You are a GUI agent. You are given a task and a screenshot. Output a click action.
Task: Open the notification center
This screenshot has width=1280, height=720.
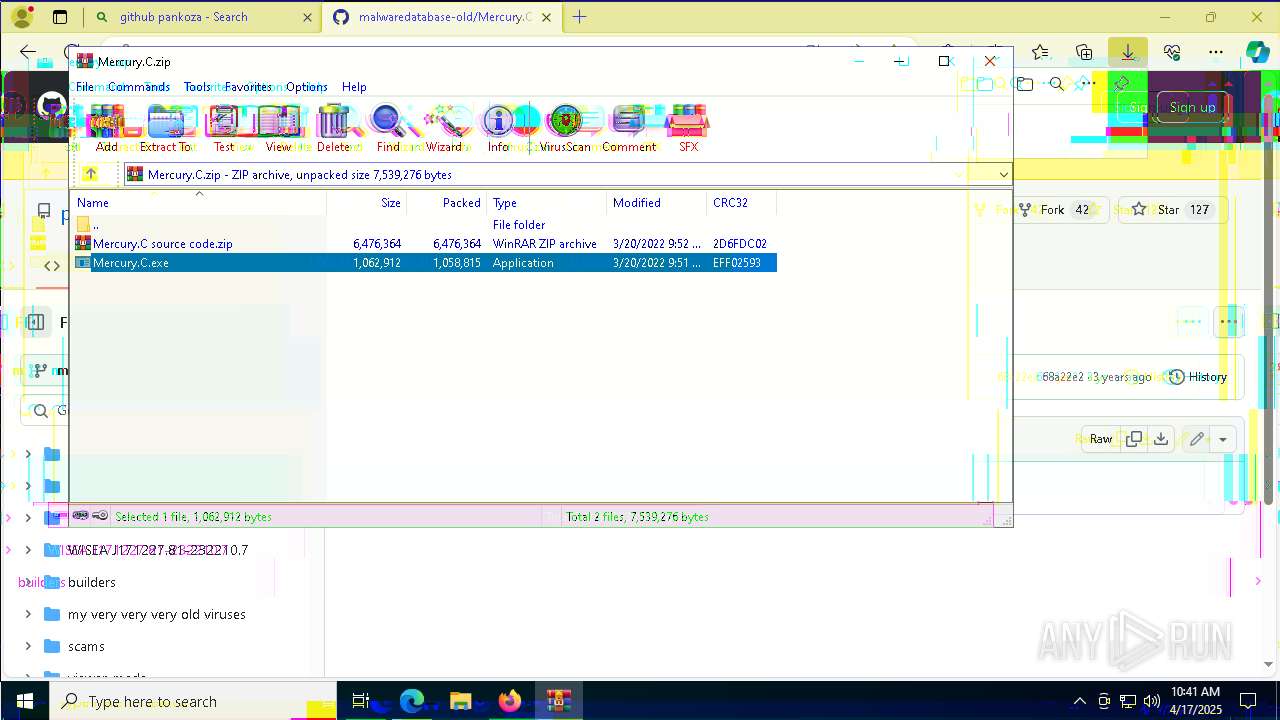click(1248, 701)
